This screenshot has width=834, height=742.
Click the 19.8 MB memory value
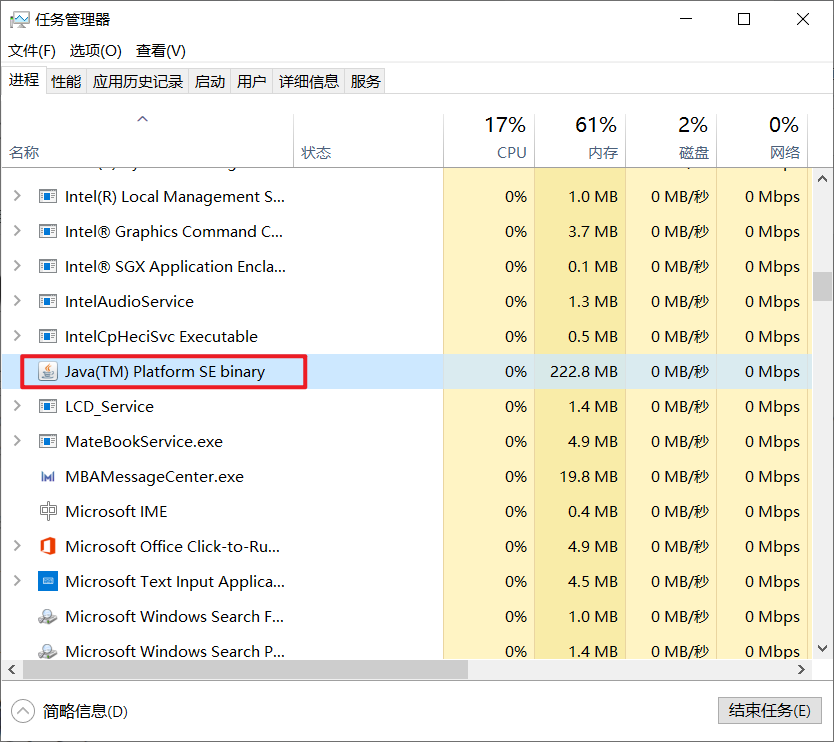click(588, 477)
